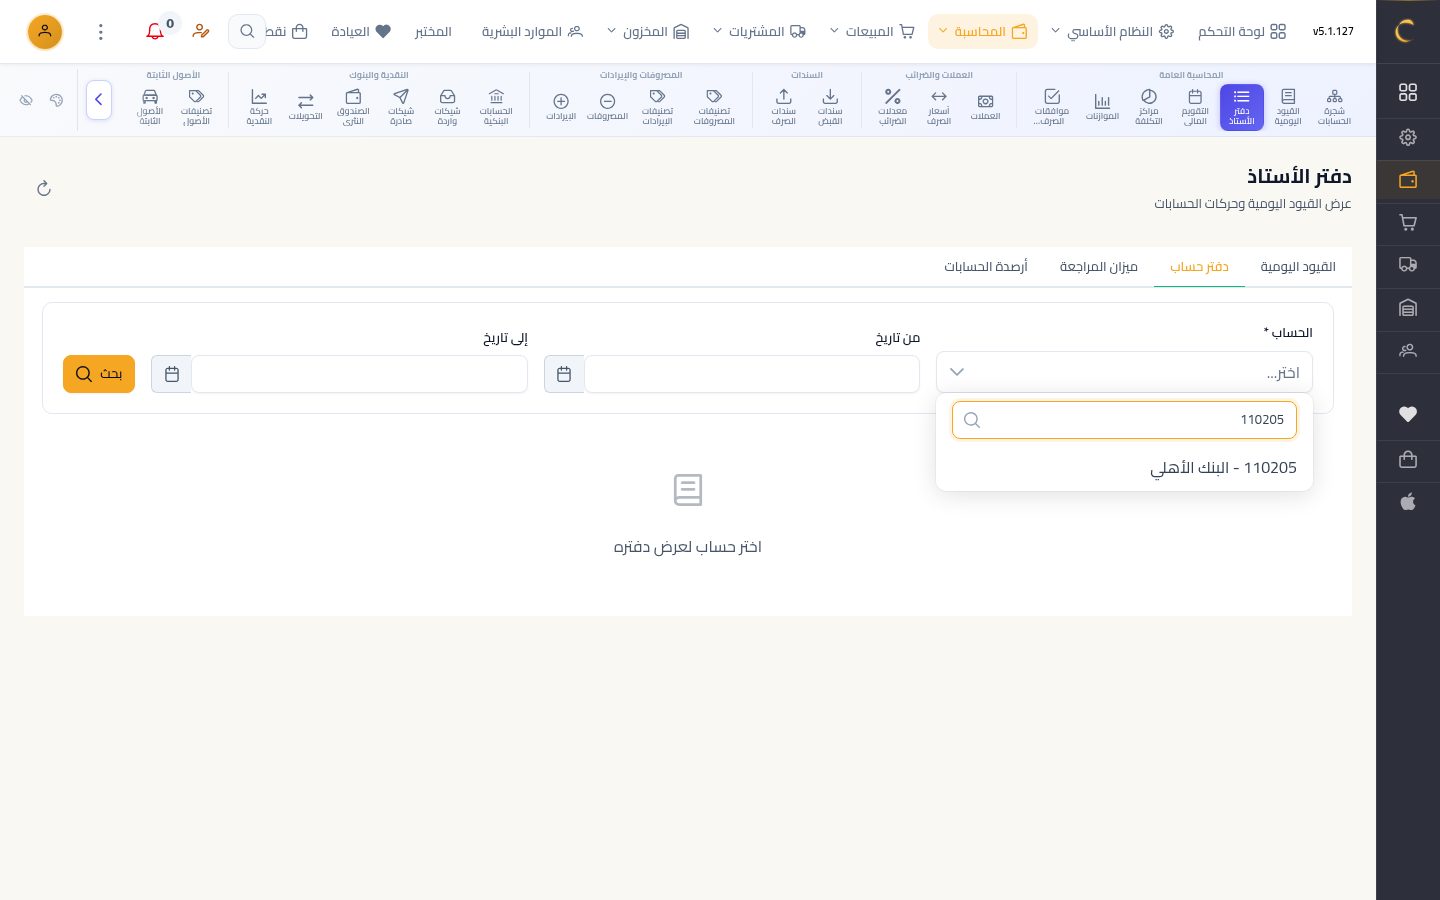The image size is (1440, 900).
Task: Open الموارد البشرية module link
Action: click(532, 32)
